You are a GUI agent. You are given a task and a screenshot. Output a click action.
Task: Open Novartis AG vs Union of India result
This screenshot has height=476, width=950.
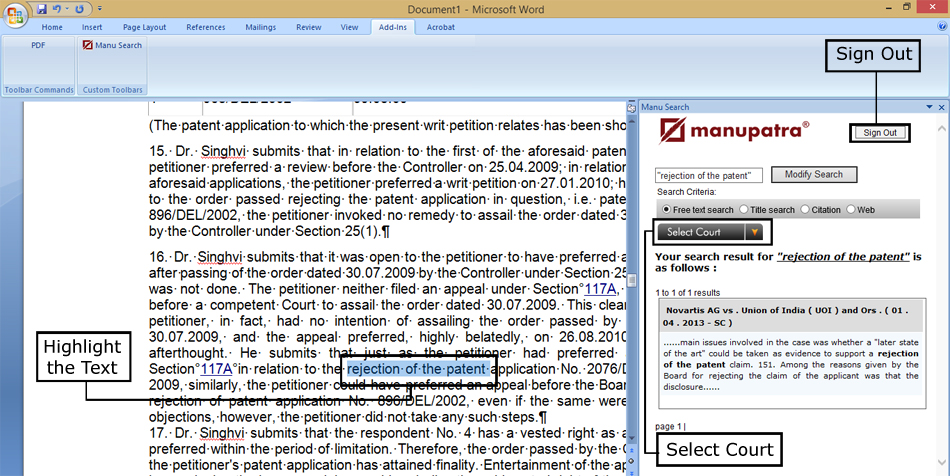tap(792, 316)
